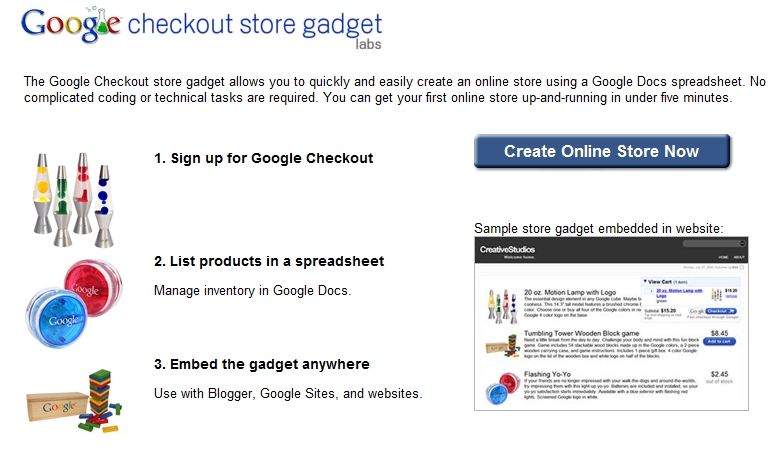Image resolution: width=783 pixels, height=457 pixels.
Task: Click the sample store search box icon
Action: tap(743, 243)
